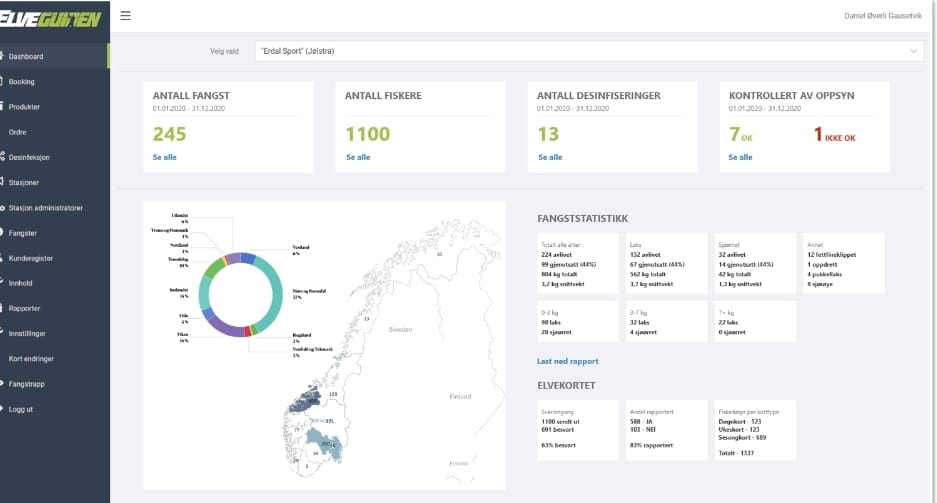The image size is (937, 503).
Task: Expand vald list using chevron arrow
Action: coord(913,50)
